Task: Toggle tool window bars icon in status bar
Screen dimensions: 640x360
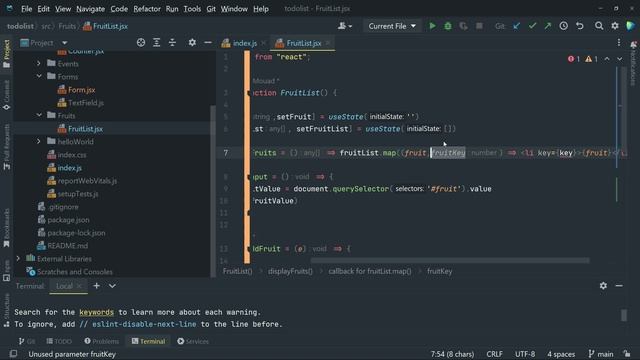Action: [x=13, y=354]
